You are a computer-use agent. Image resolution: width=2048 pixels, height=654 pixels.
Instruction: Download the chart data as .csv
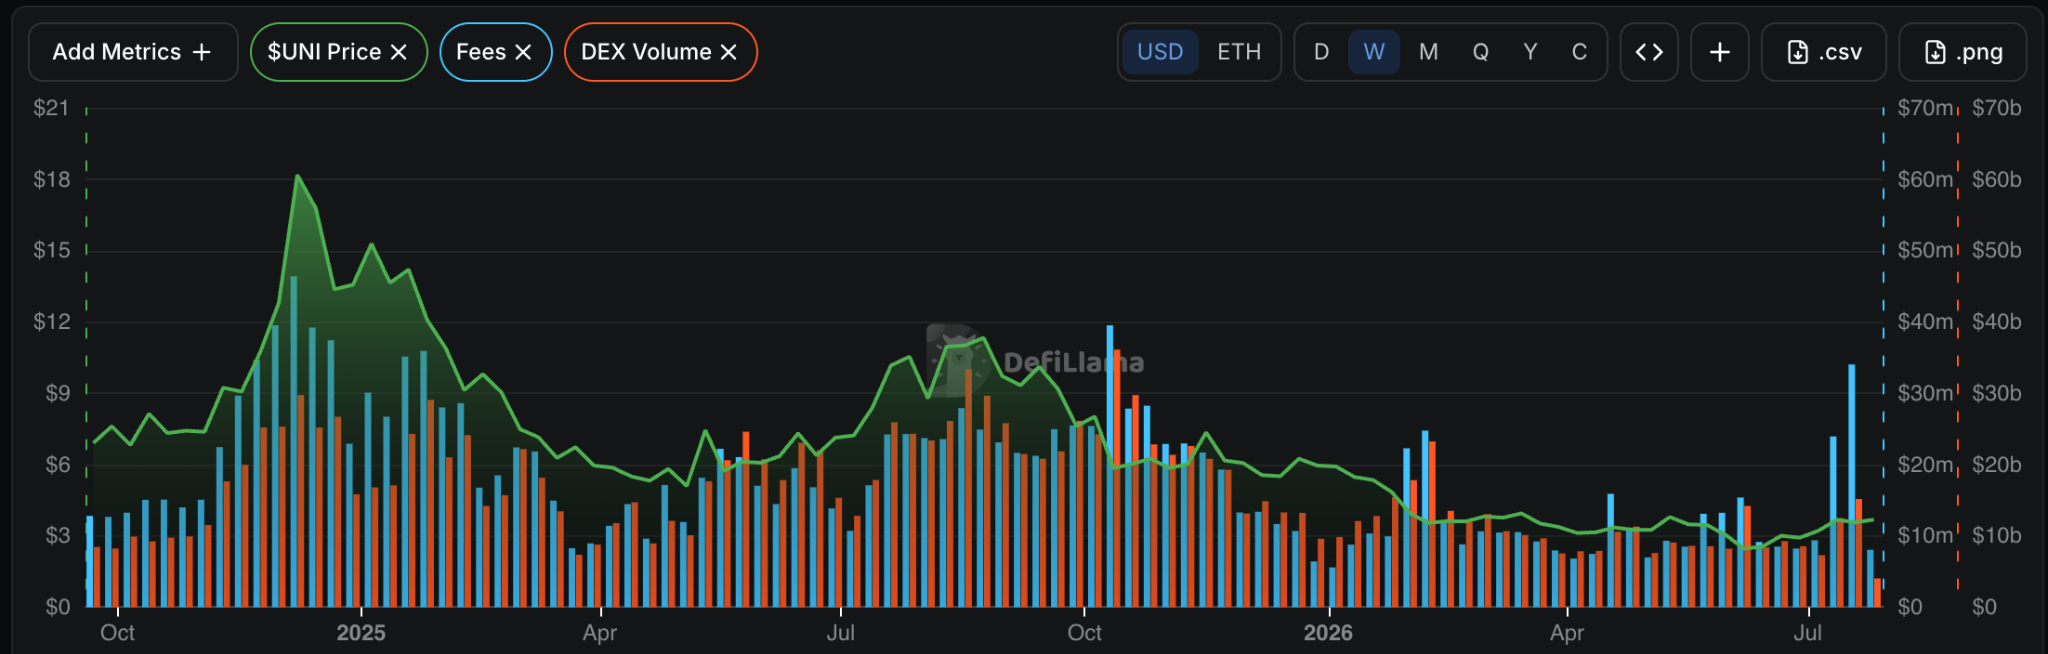point(1824,52)
